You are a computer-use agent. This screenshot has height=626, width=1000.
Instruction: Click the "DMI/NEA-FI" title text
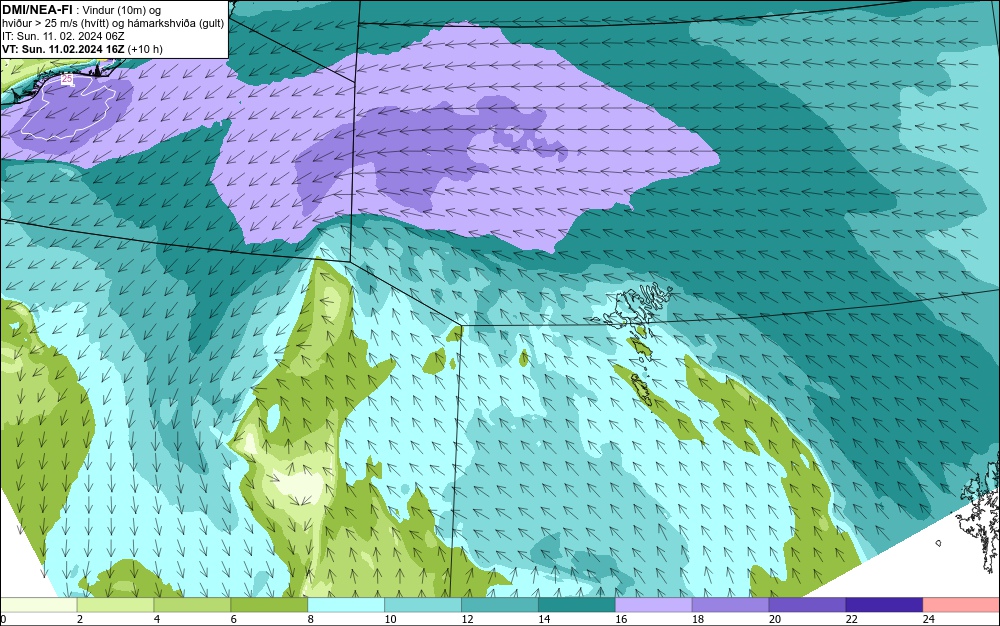tap(37, 10)
